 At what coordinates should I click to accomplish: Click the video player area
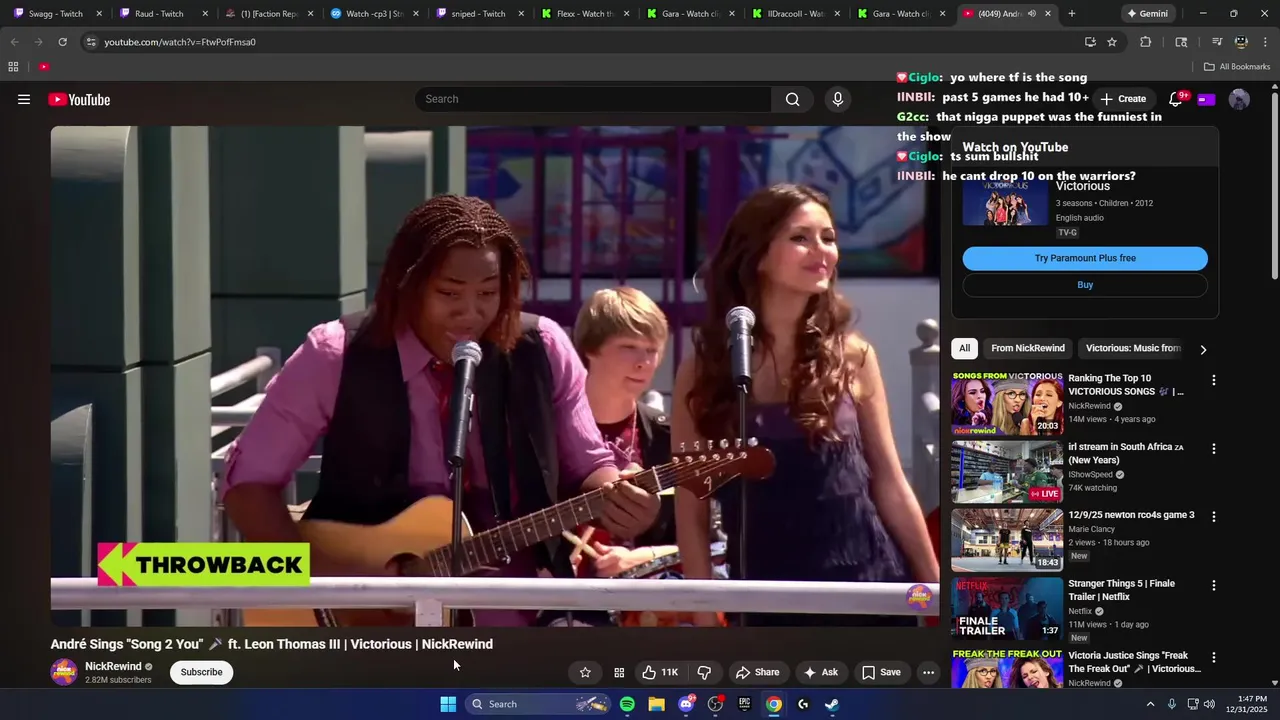tap(495, 376)
